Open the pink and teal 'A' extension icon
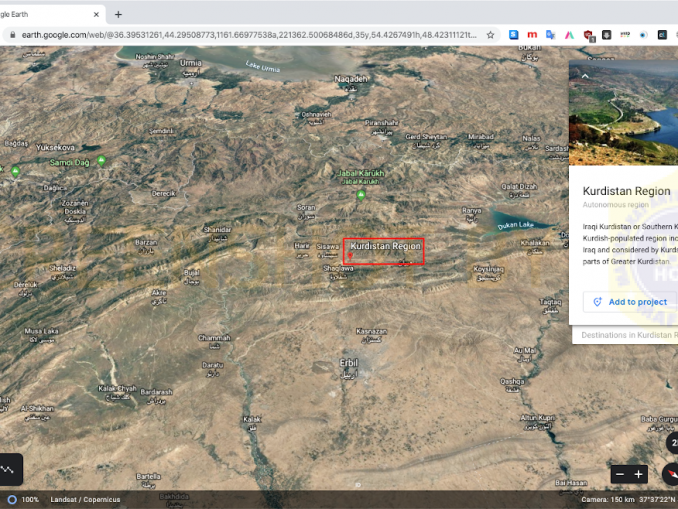 (569, 35)
